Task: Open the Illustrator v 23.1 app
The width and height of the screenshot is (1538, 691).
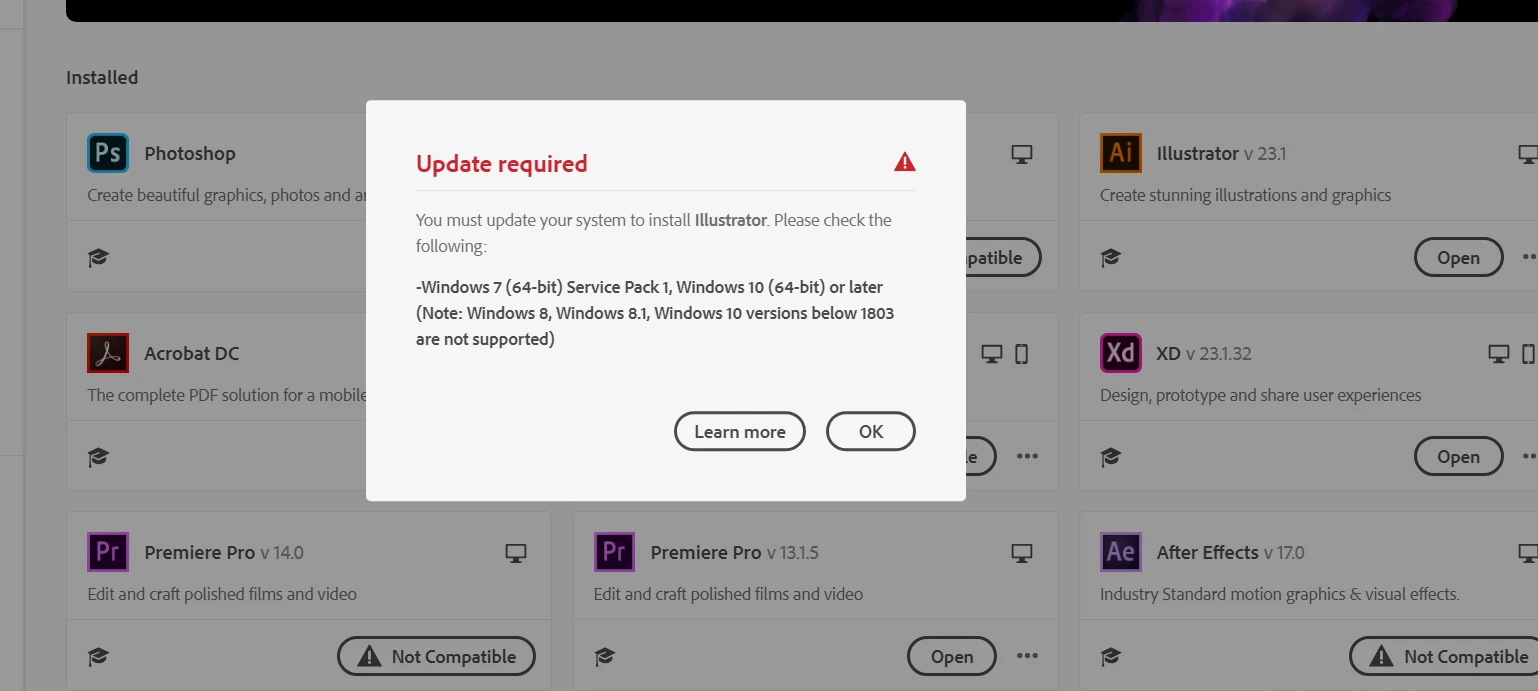Action: (x=1458, y=257)
